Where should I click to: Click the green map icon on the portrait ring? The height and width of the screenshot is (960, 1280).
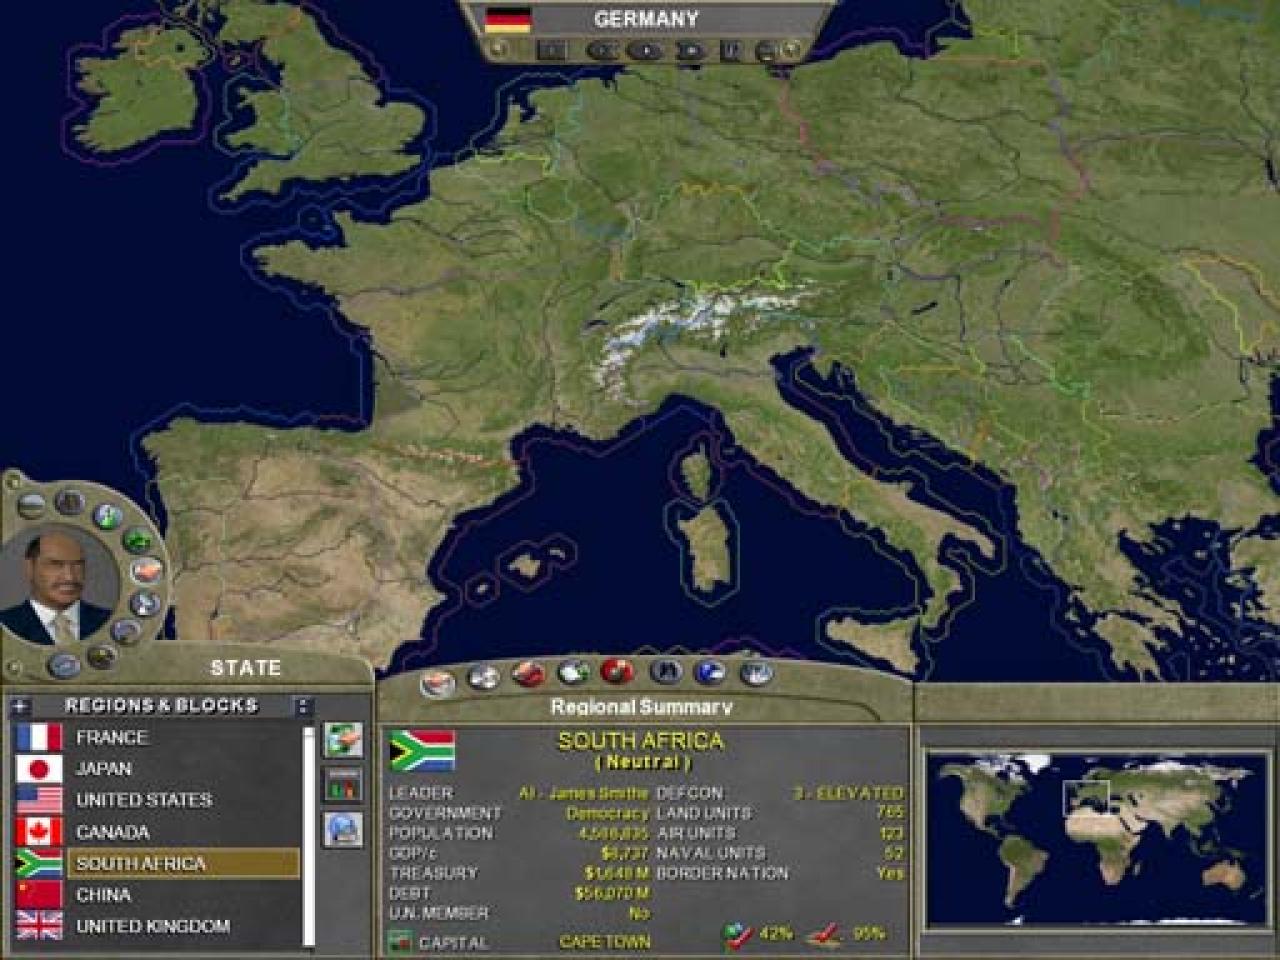point(137,541)
